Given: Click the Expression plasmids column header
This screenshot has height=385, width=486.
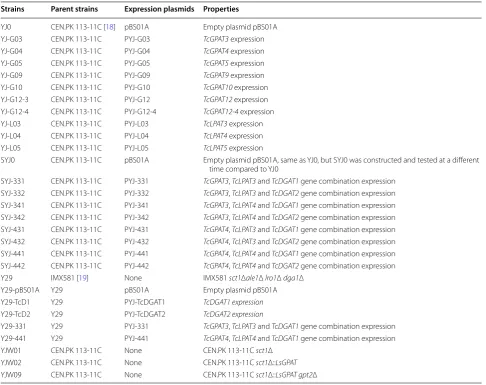Looking at the screenshot, I should (x=159, y=9).
